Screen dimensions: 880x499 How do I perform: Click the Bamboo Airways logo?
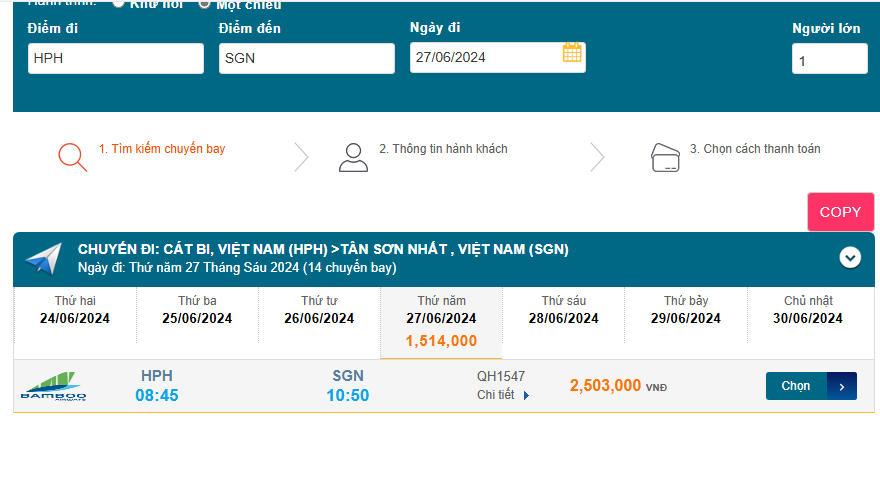coord(54,386)
